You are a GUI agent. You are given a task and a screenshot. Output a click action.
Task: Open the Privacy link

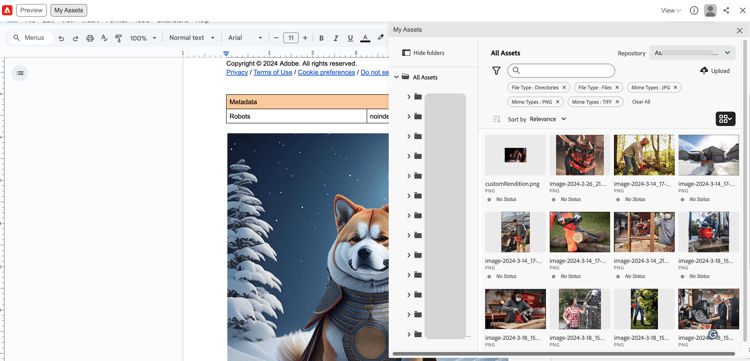pyautogui.click(x=237, y=72)
